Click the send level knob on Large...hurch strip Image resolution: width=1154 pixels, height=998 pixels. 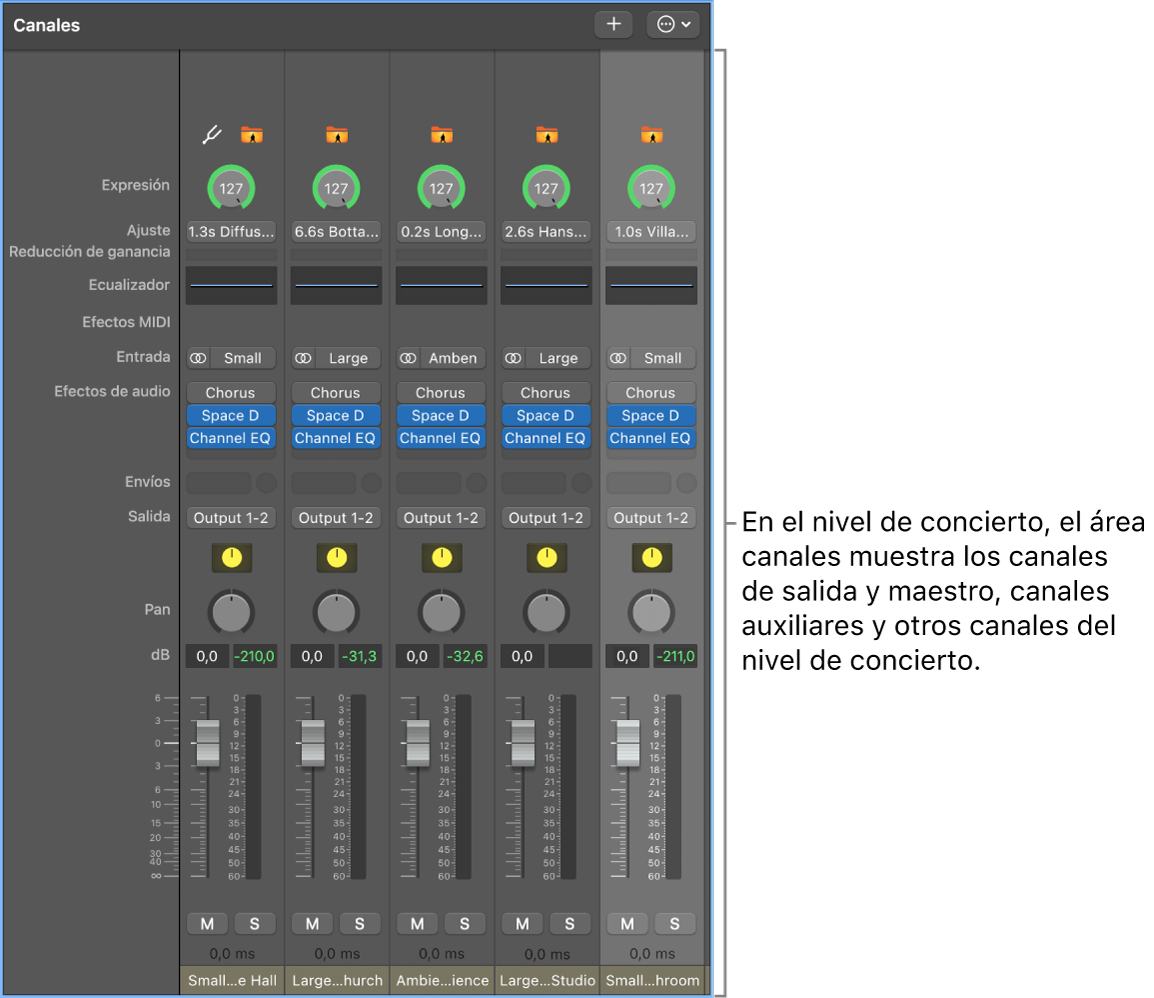click(x=372, y=484)
